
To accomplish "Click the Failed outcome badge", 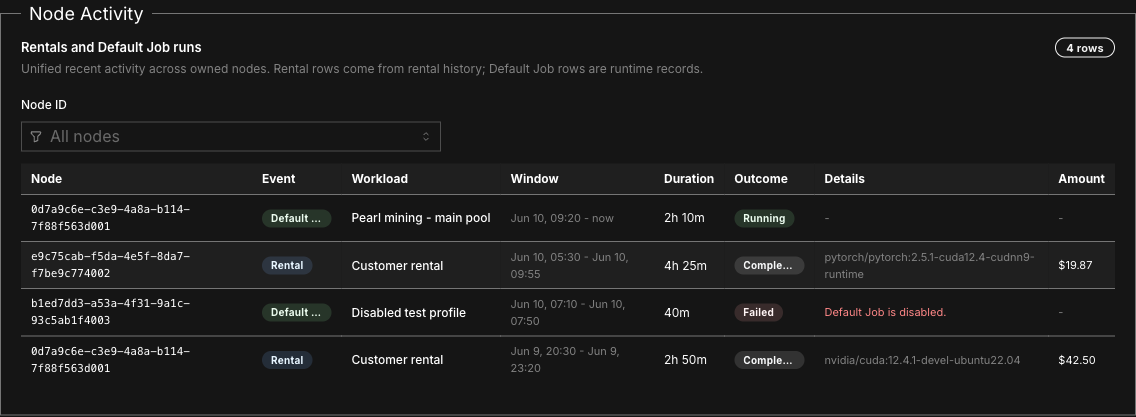I will coord(759,313).
